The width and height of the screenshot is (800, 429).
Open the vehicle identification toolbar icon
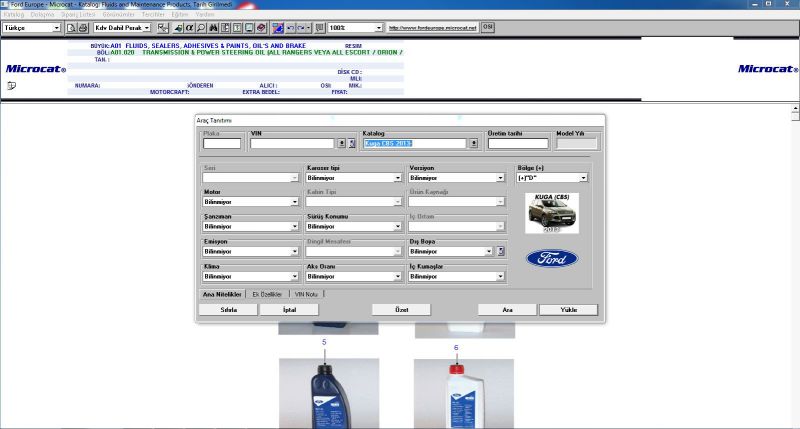(163, 28)
